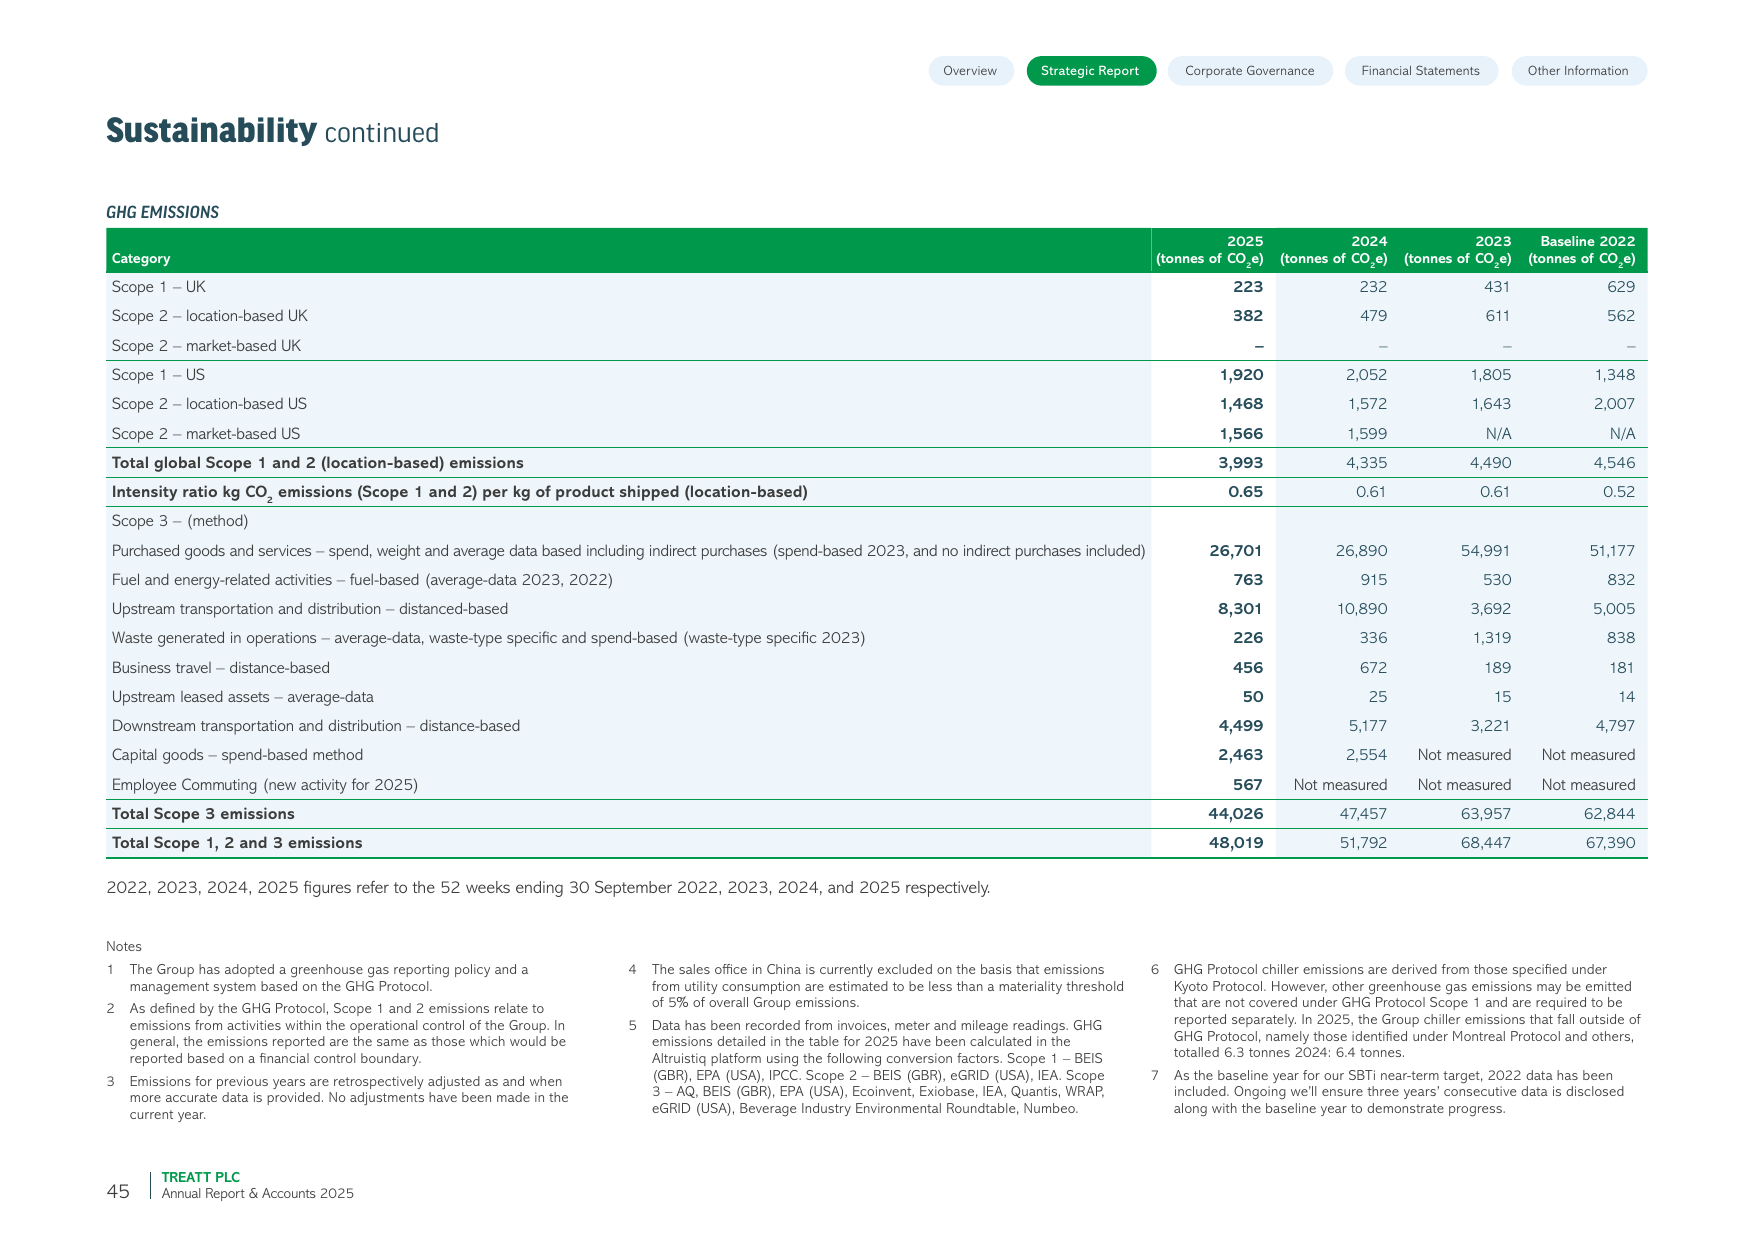Viewport: 1754px width, 1241px height.
Task: Click Annual Report & Accounts 2025 footer
Action: coord(258,1193)
